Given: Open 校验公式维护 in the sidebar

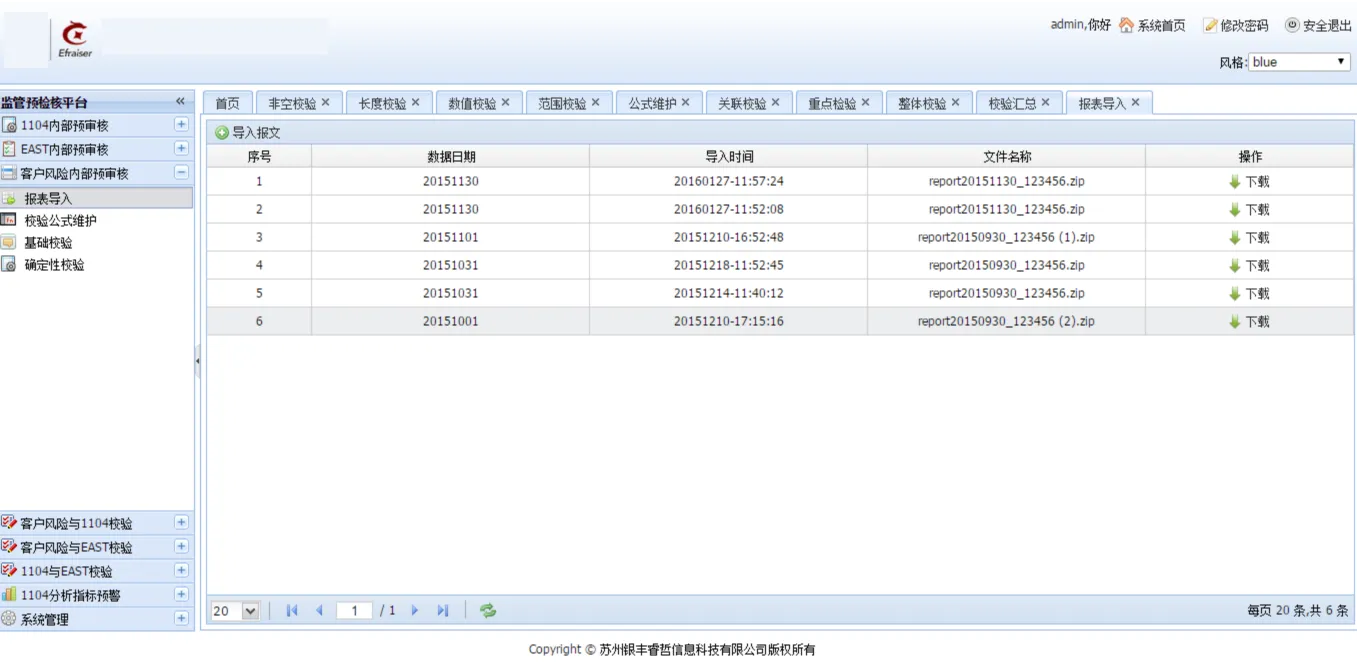Looking at the screenshot, I should point(60,220).
